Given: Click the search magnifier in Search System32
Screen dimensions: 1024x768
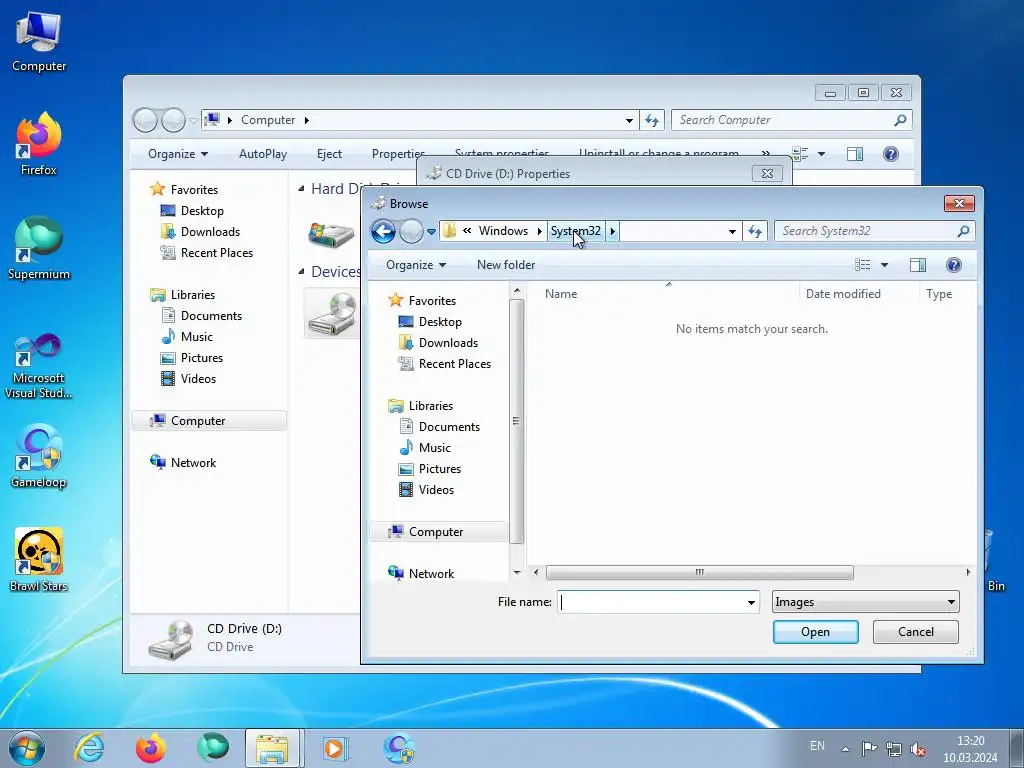Looking at the screenshot, I should (963, 231).
